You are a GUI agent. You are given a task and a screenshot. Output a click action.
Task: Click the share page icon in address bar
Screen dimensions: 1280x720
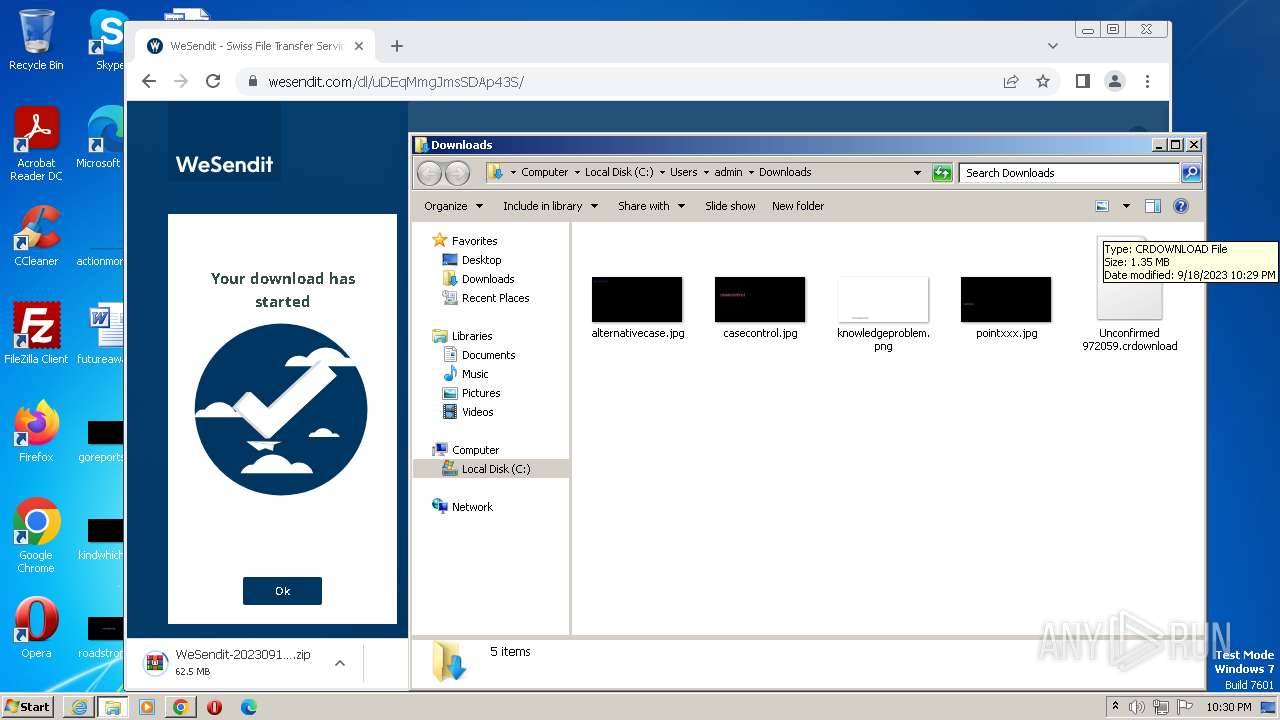1011,81
